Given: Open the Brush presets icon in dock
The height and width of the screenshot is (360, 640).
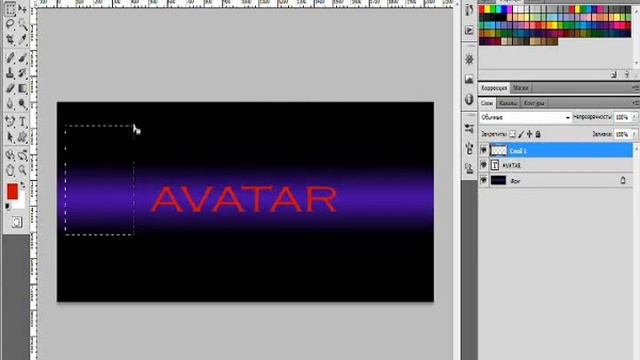Looking at the screenshot, I should [x=469, y=148].
